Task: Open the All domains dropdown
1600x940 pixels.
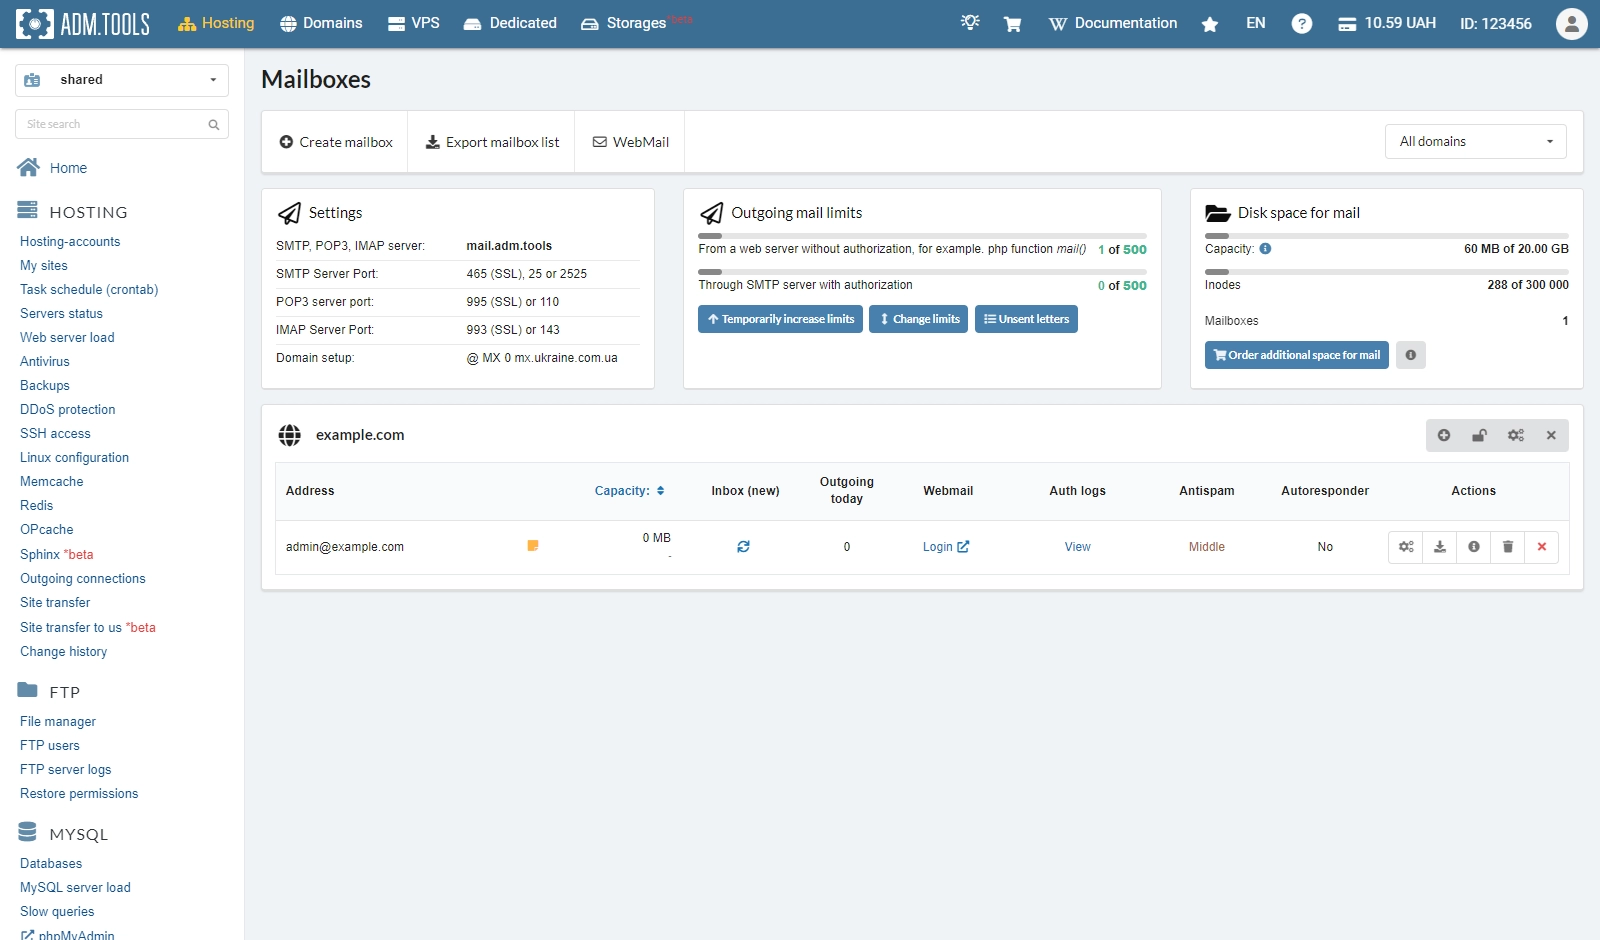Action: click(1475, 142)
